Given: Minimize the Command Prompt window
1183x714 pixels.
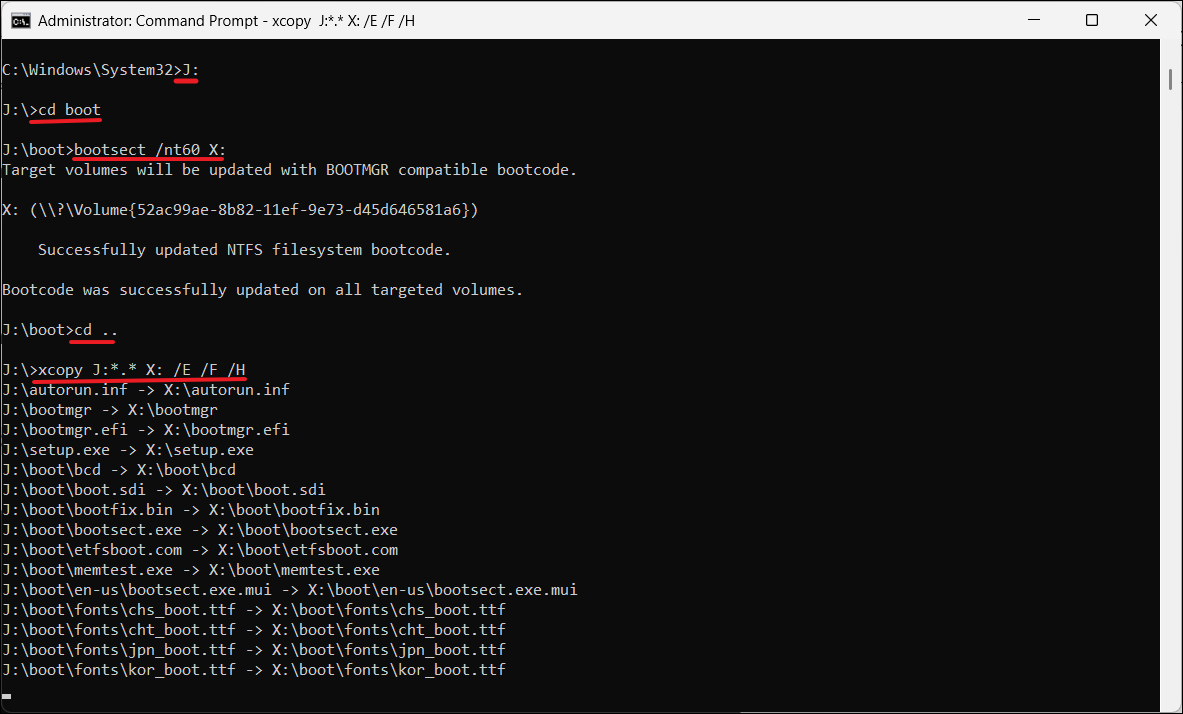Looking at the screenshot, I should tap(1036, 20).
